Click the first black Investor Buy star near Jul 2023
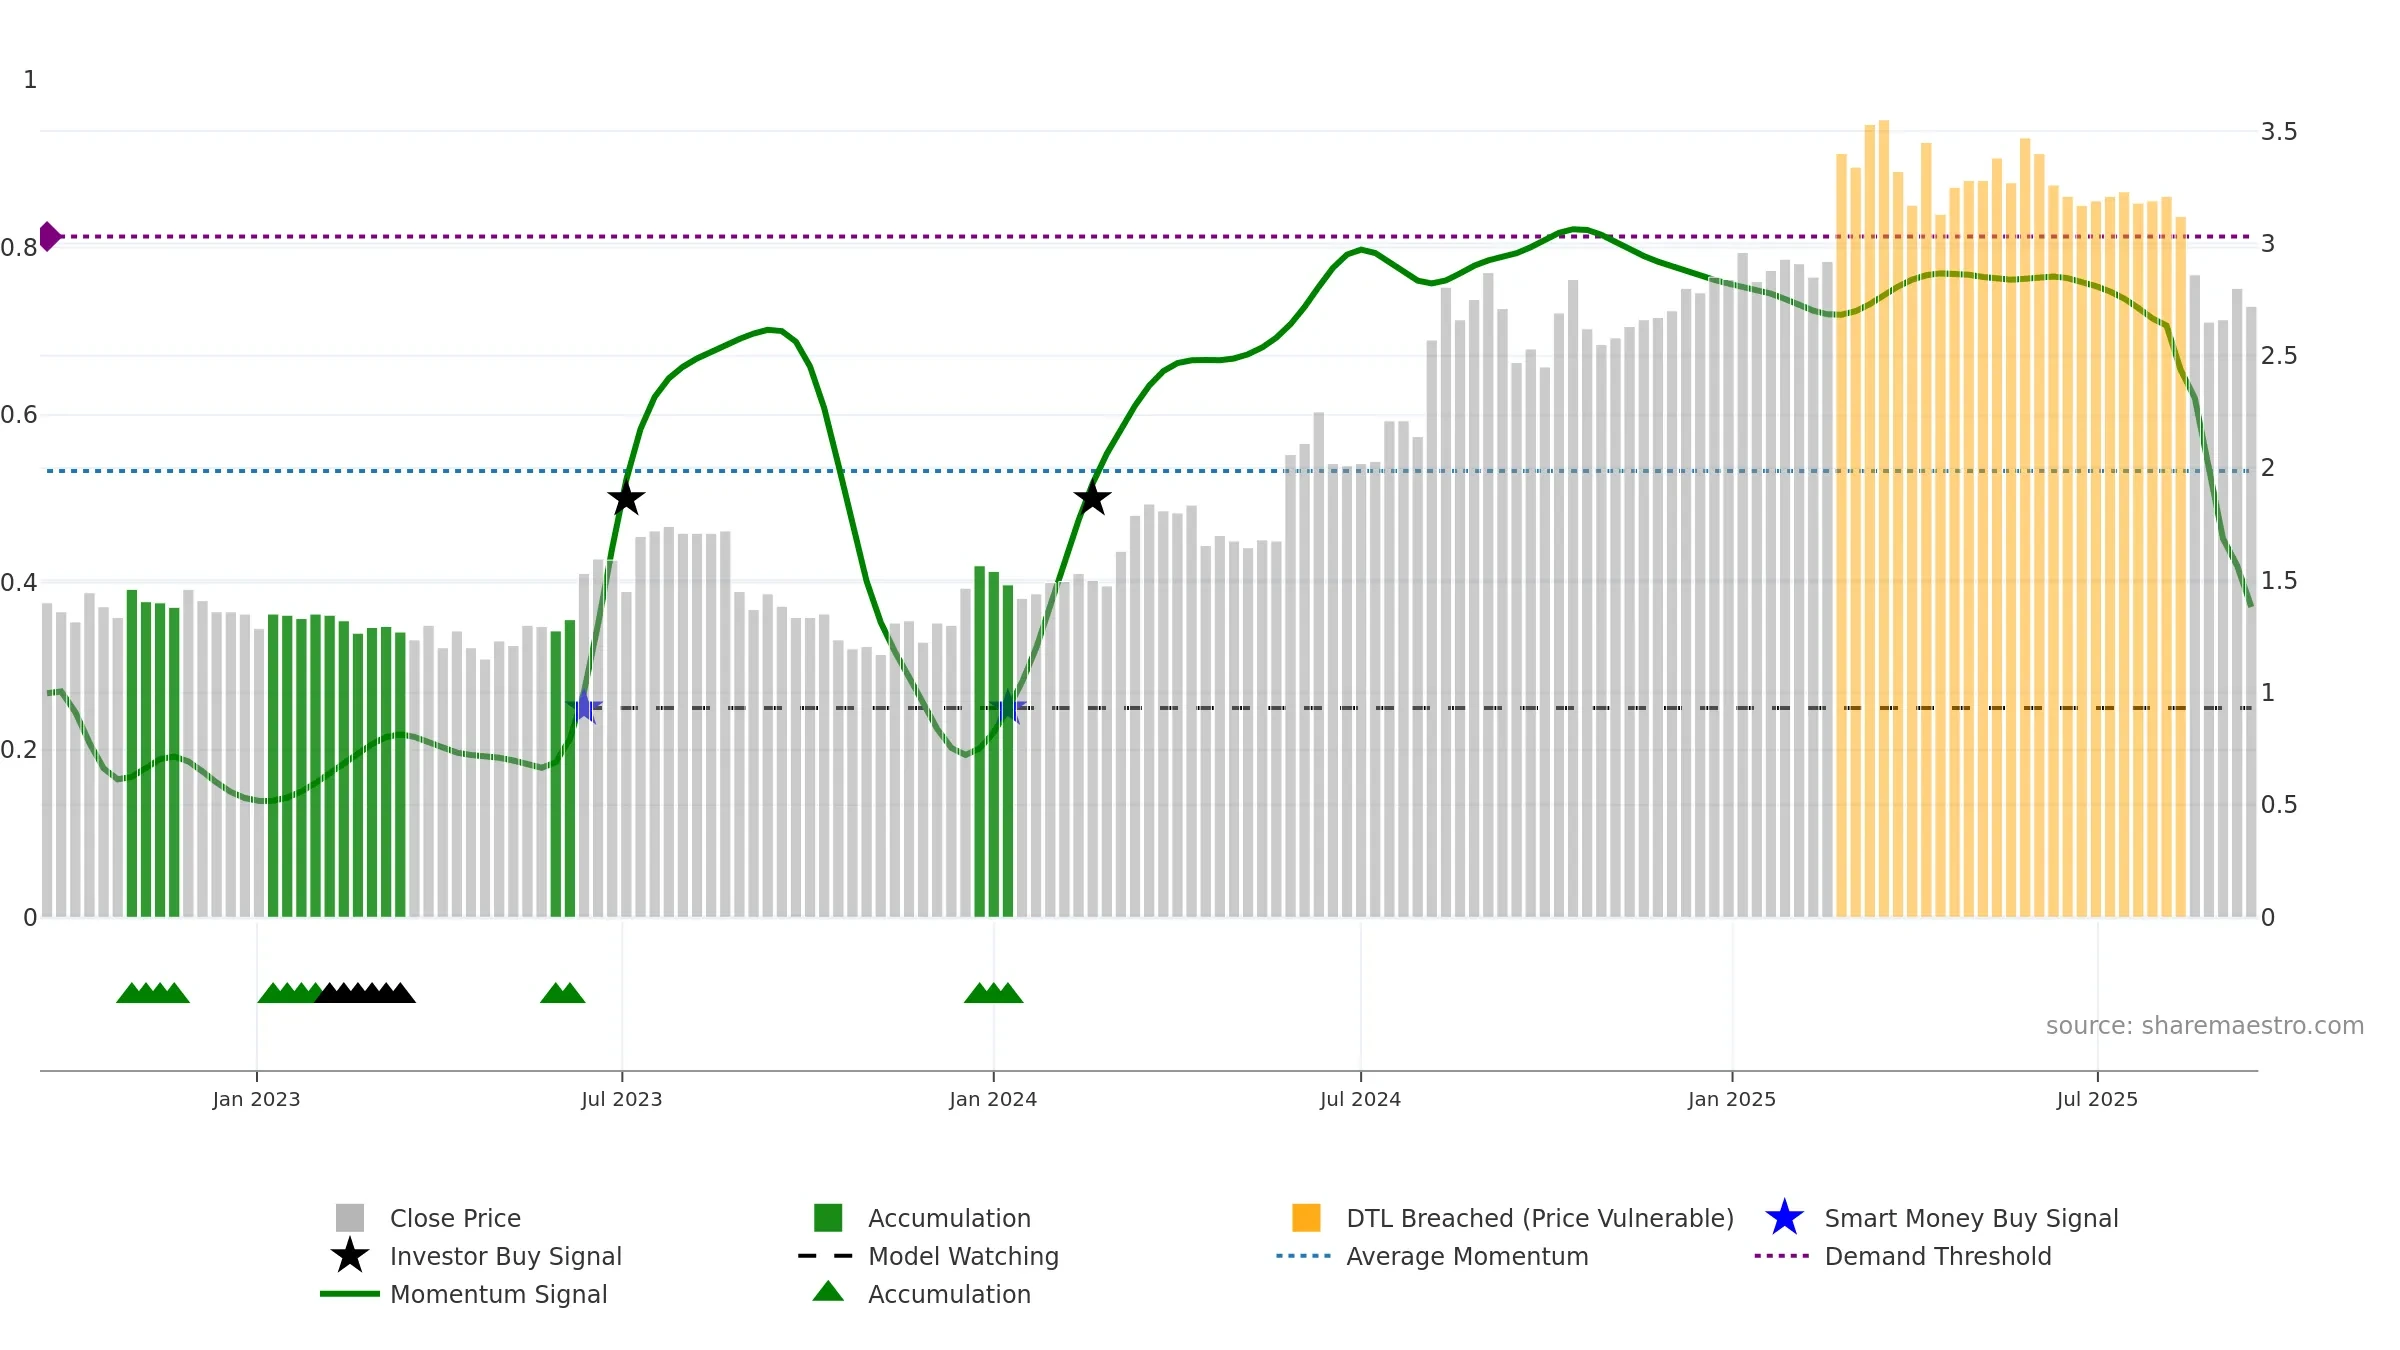The height and width of the screenshot is (1350, 2400). click(626, 498)
